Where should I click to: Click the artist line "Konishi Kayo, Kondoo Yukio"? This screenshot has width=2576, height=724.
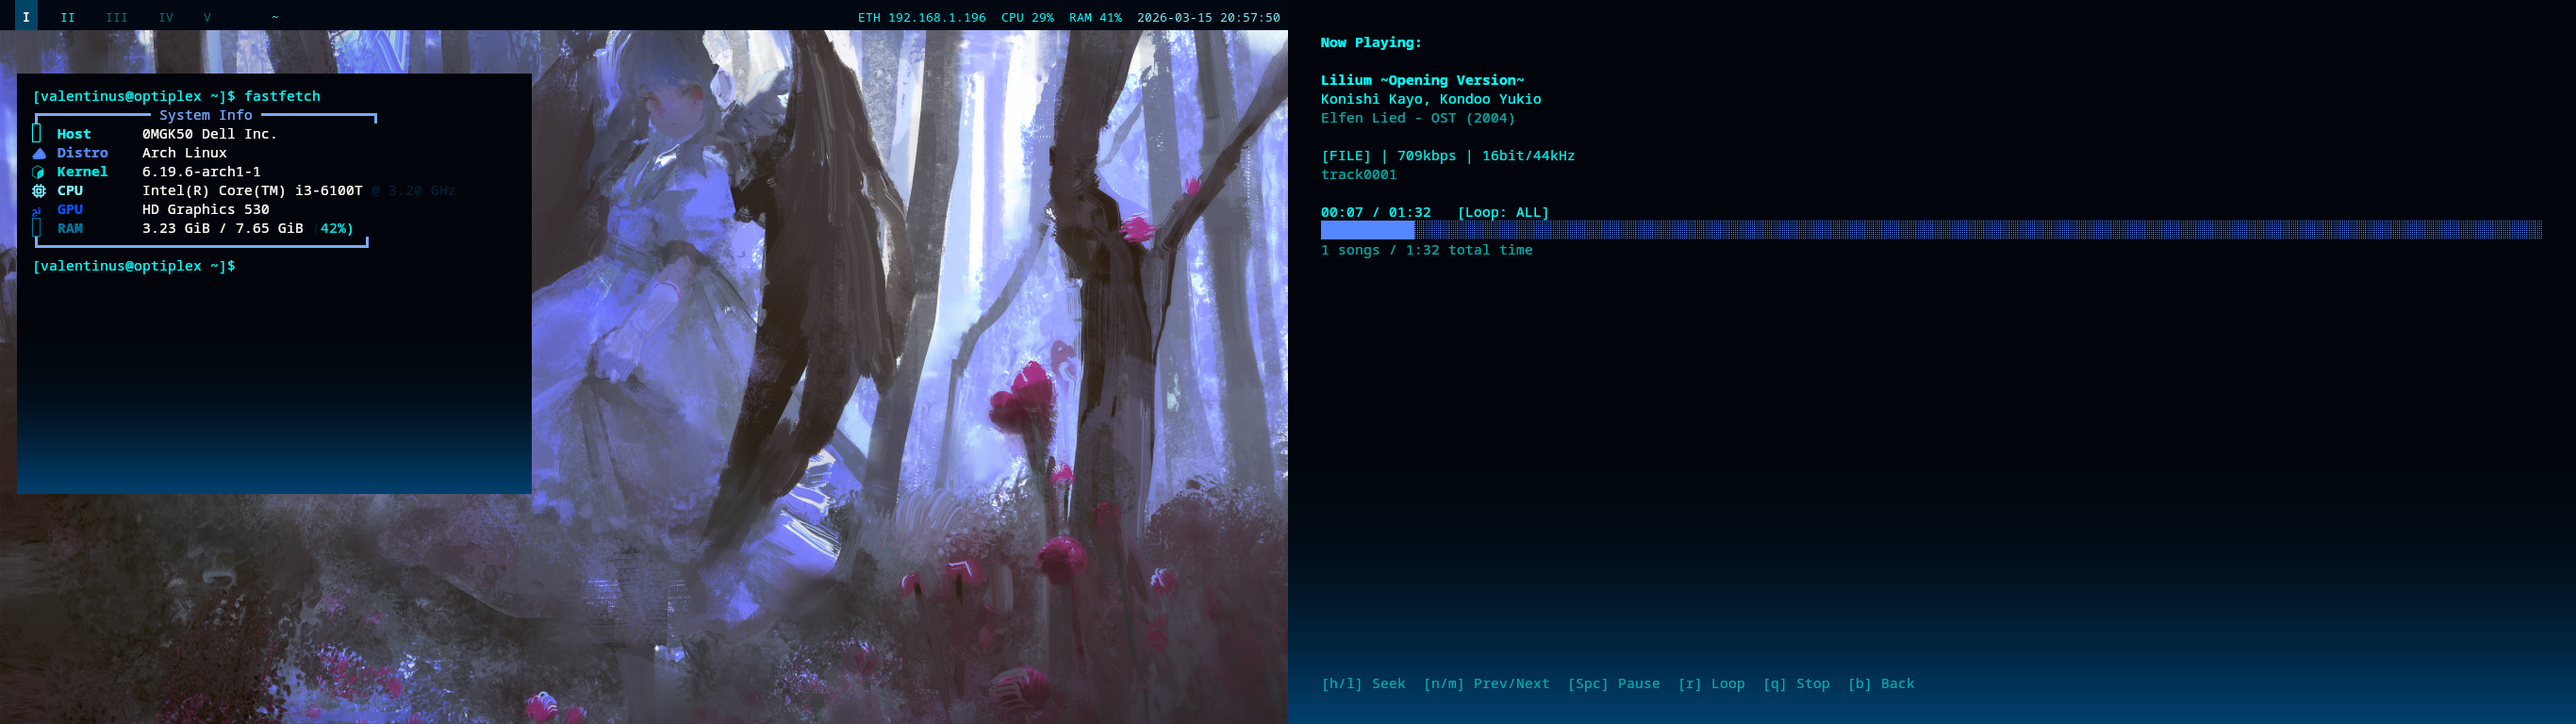(x=1430, y=99)
